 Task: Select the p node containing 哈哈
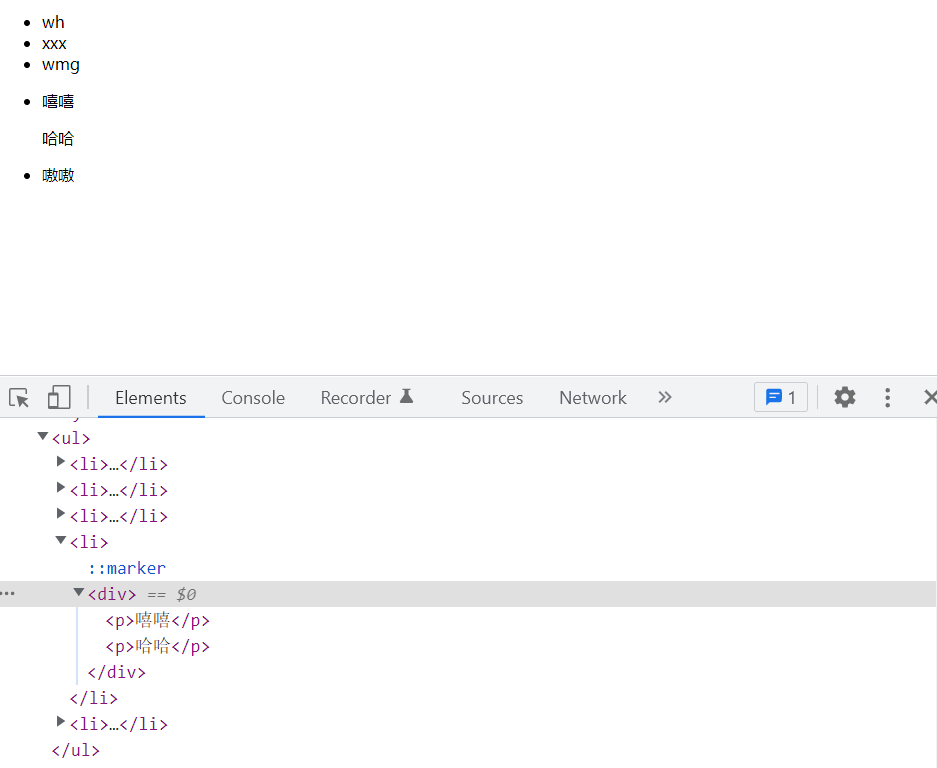click(x=158, y=646)
